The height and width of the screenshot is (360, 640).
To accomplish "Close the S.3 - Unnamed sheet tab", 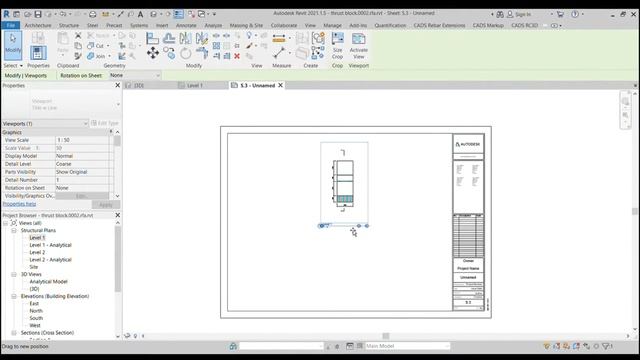I will [x=280, y=85].
